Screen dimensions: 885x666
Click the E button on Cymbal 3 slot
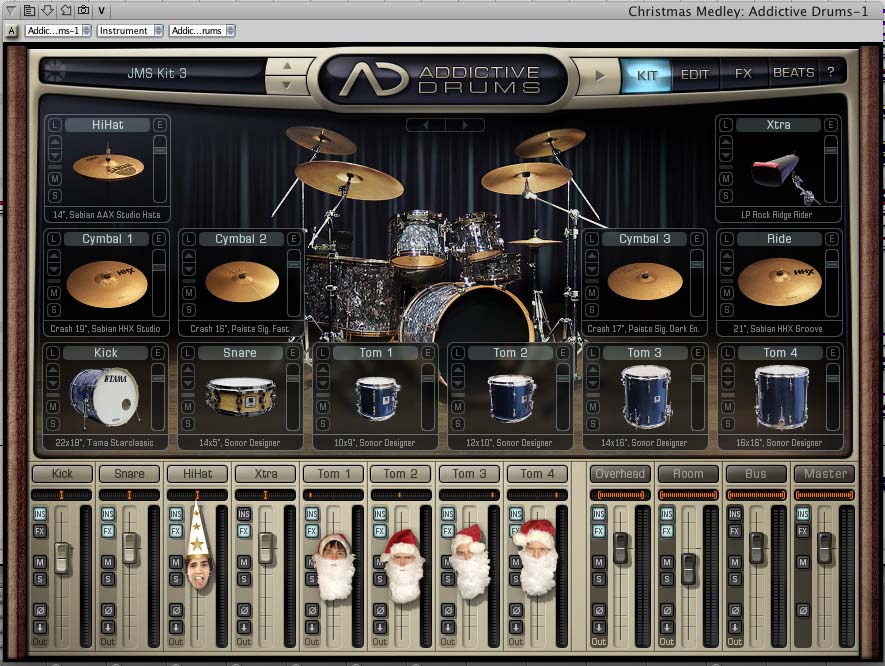pos(696,239)
